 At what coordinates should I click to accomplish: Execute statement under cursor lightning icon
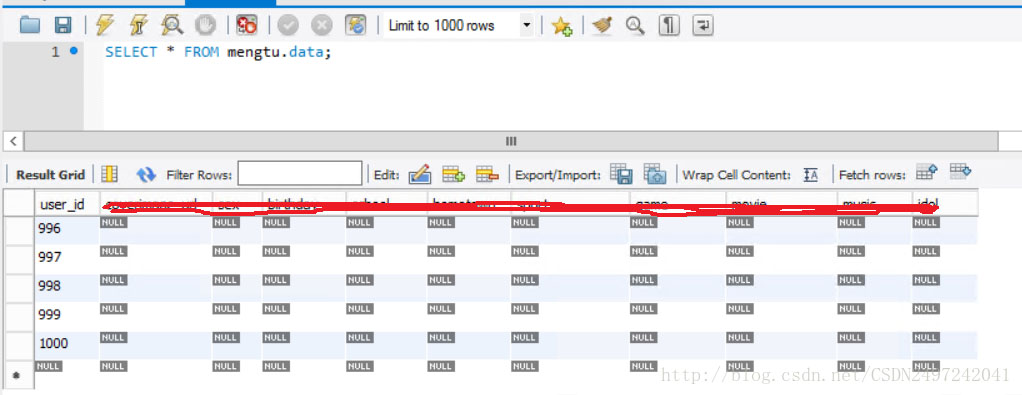[x=139, y=25]
